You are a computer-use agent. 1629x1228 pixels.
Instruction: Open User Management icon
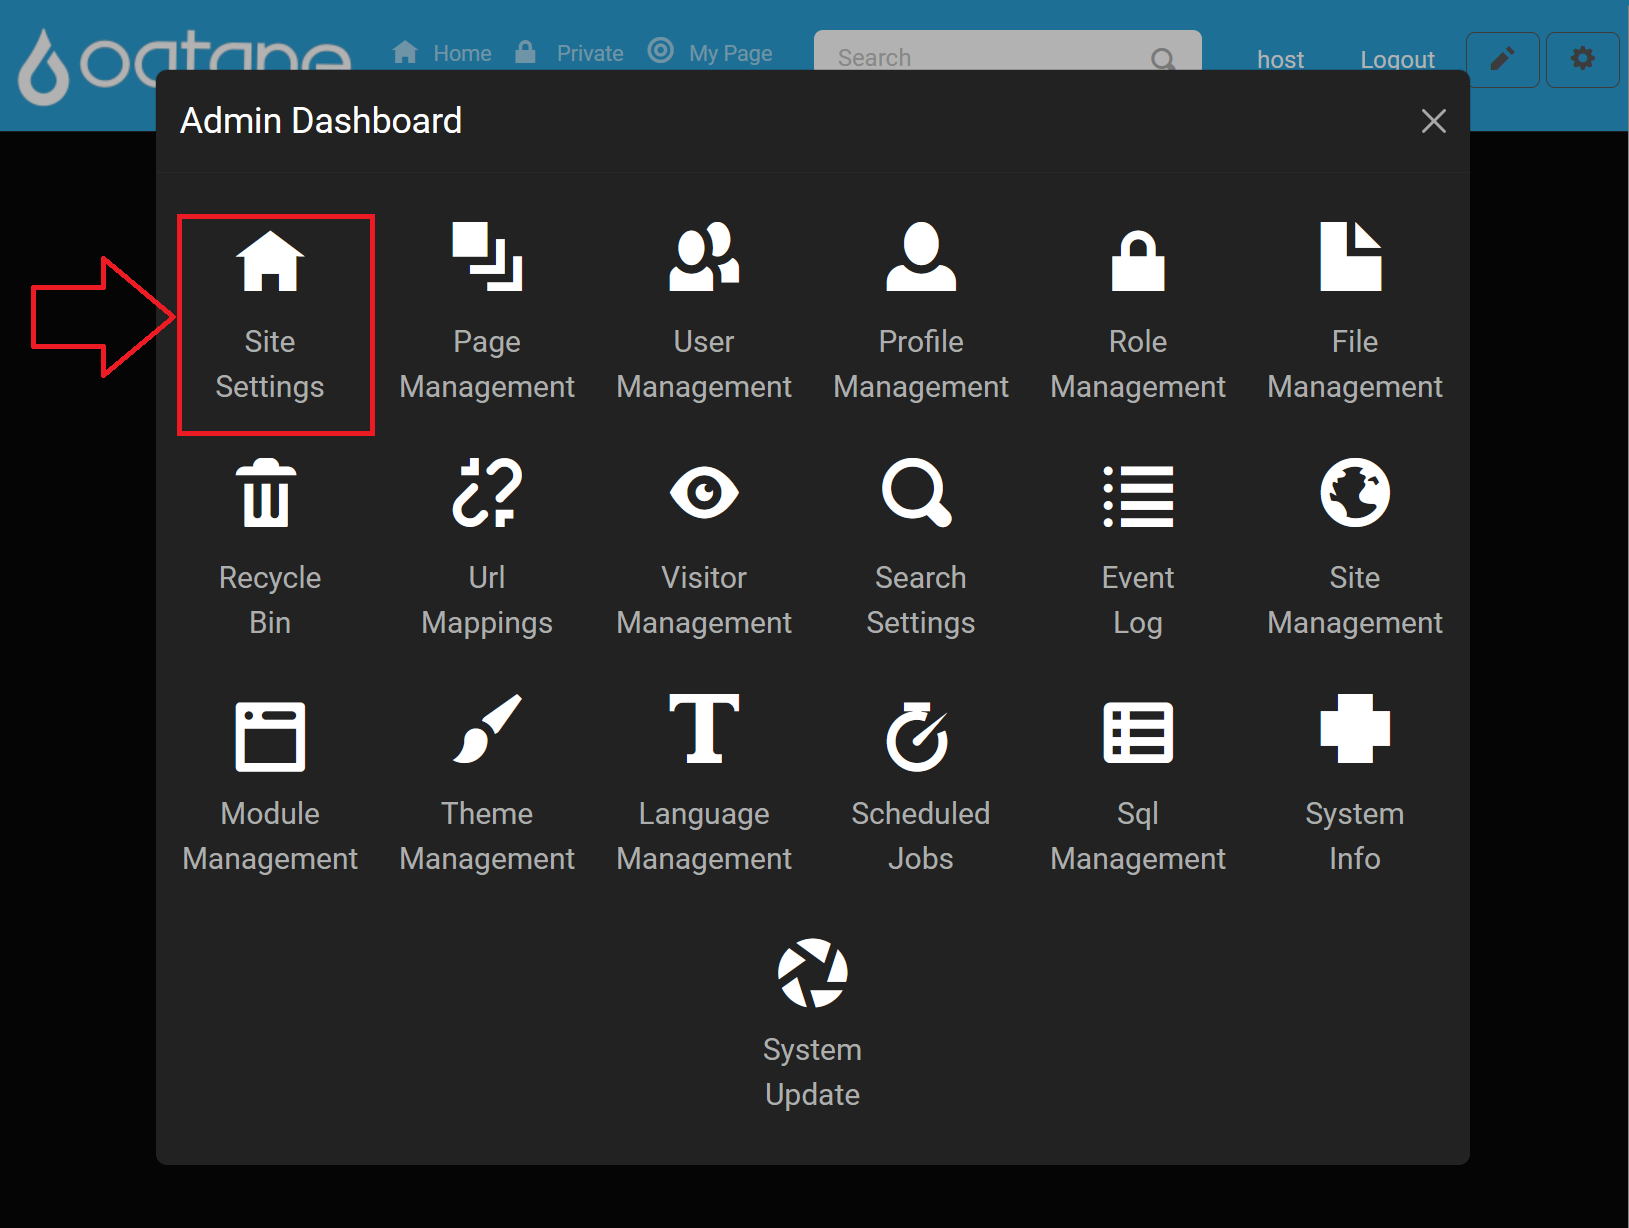(704, 257)
